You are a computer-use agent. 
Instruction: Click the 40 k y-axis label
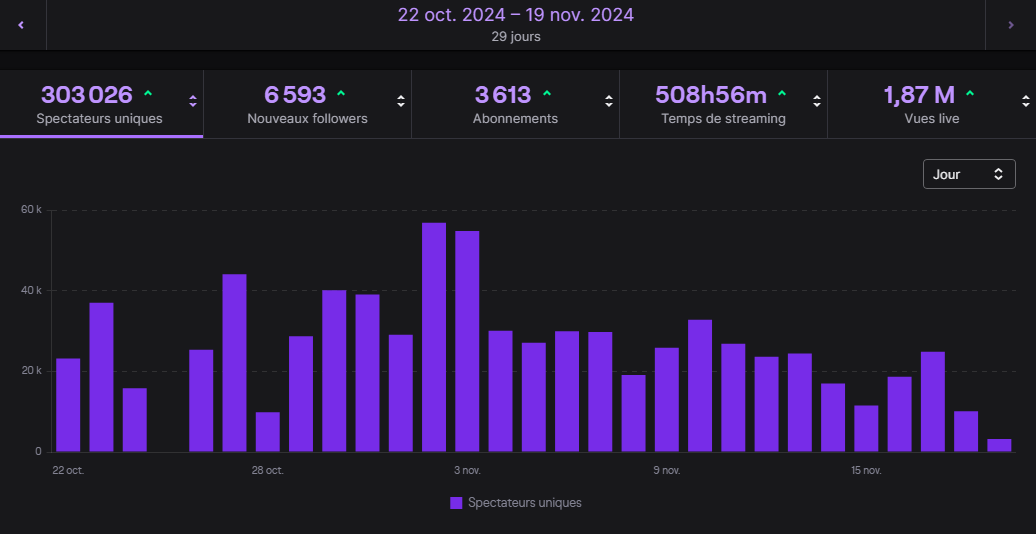32,290
